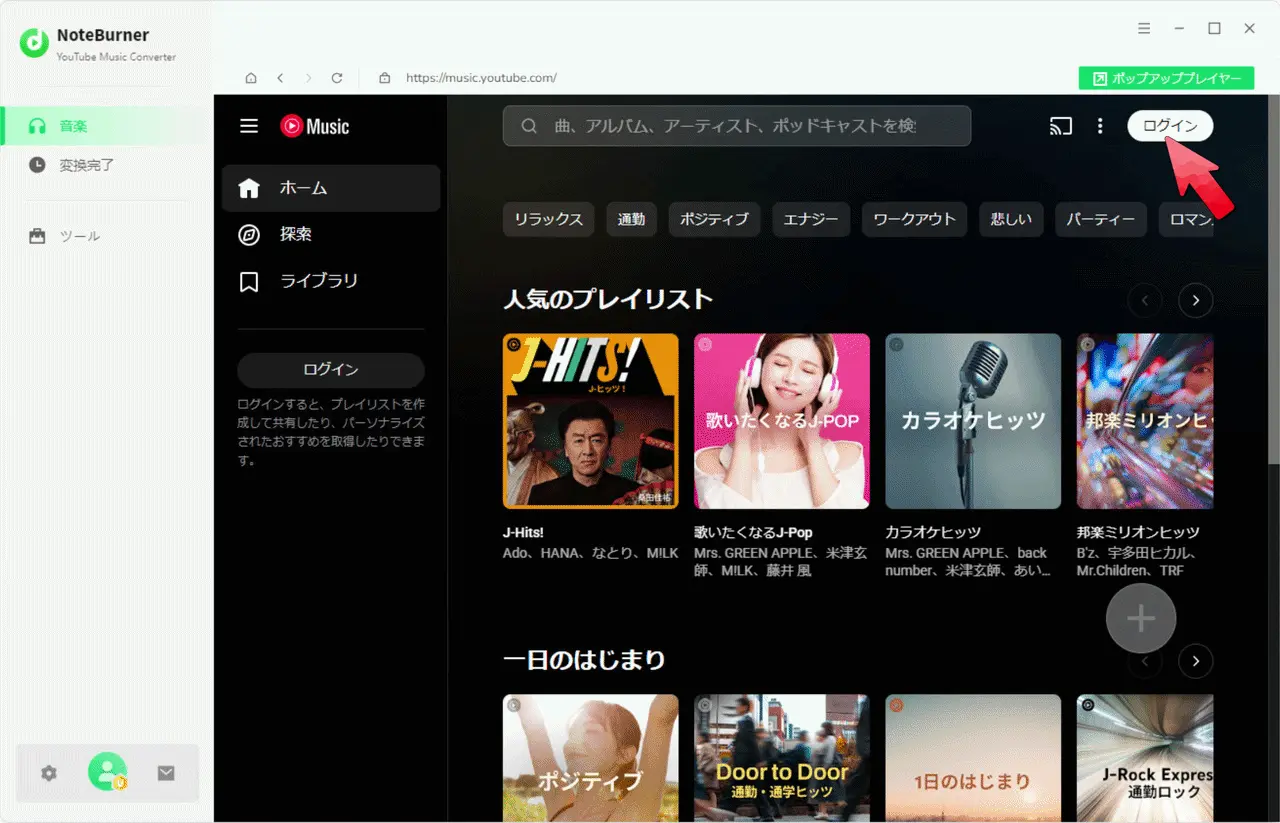Reload the page with refresh icon
The image size is (1280, 823).
point(337,78)
